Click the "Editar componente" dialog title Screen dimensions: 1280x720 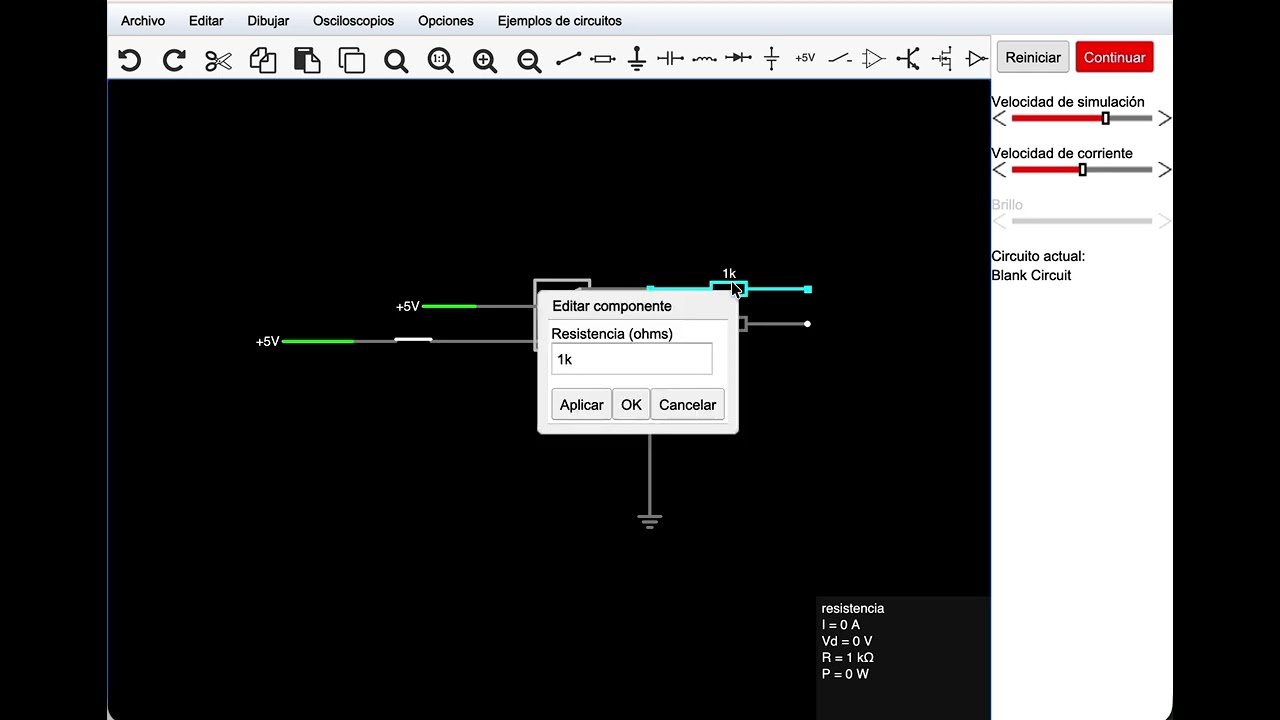612,306
